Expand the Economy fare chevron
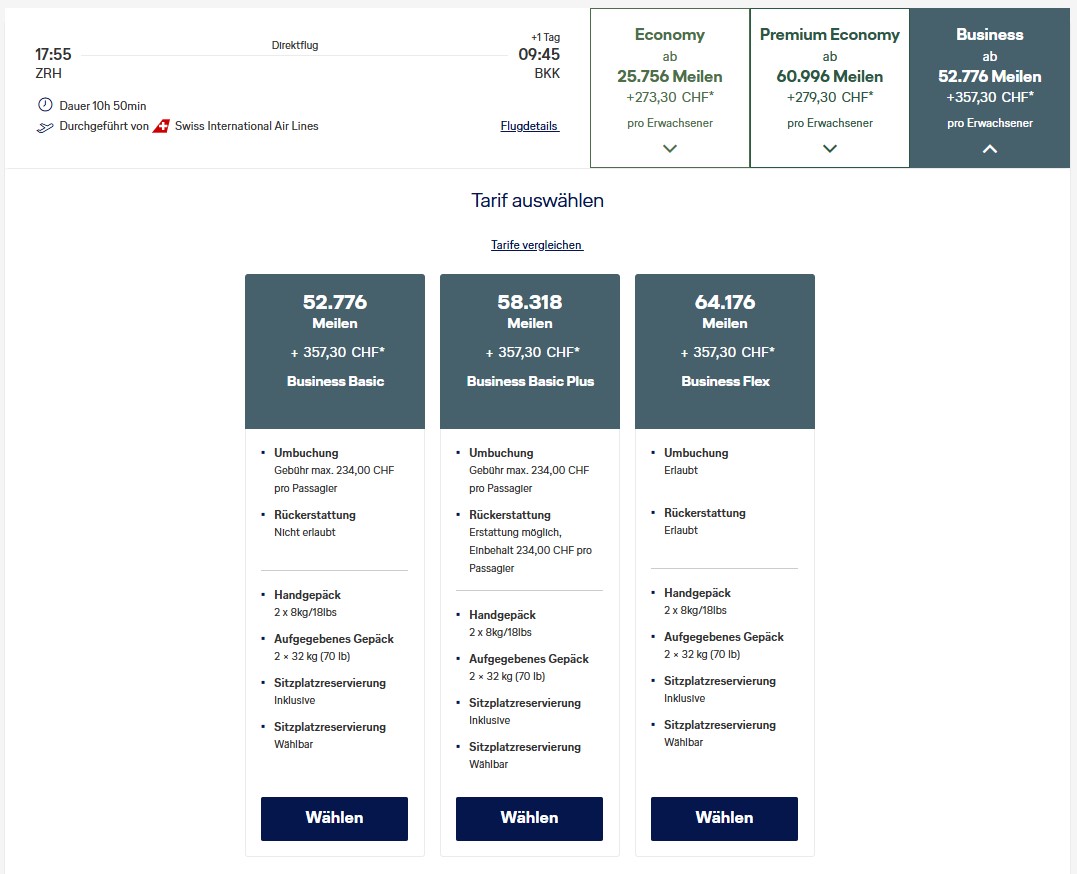 tap(670, 148)
